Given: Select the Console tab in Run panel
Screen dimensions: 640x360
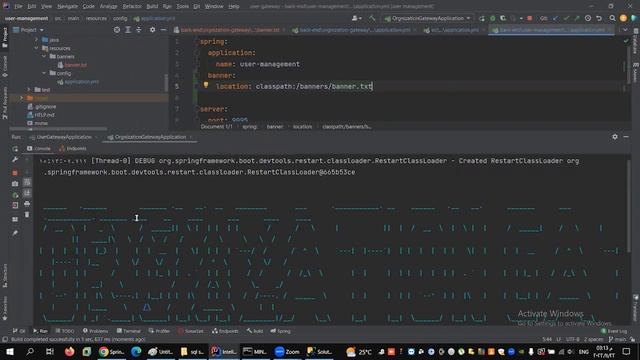Looking at the screenshot, I should point(39,149).
